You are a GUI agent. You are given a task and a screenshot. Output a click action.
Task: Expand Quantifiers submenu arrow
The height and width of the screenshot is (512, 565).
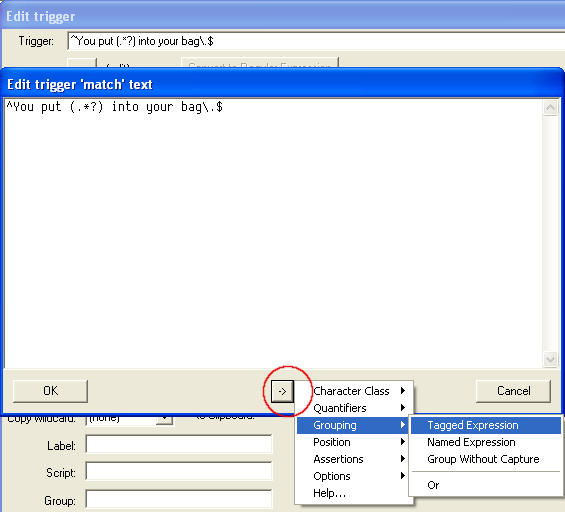coord(403,408)
